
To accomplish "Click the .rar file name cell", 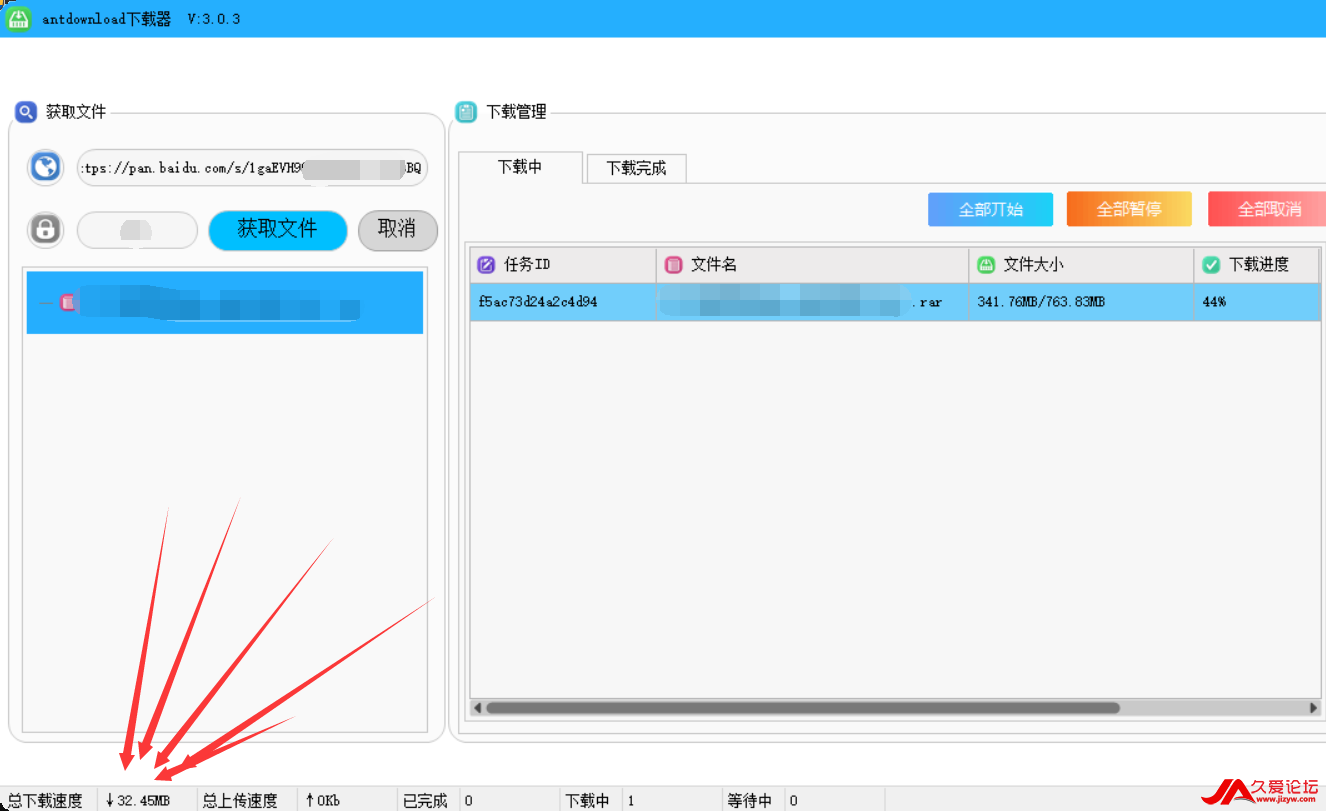I will coord(812,302).
